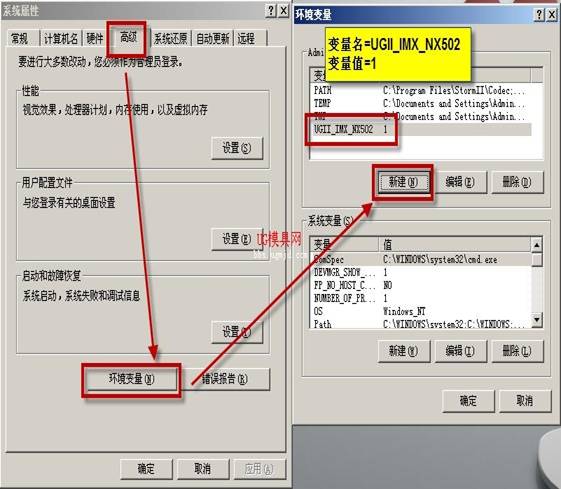Image resolution: width=561 pixels, height=489 pixels.
Task: Confirm 系统属性 dialog with 确定
Action: tap(146, 469)
